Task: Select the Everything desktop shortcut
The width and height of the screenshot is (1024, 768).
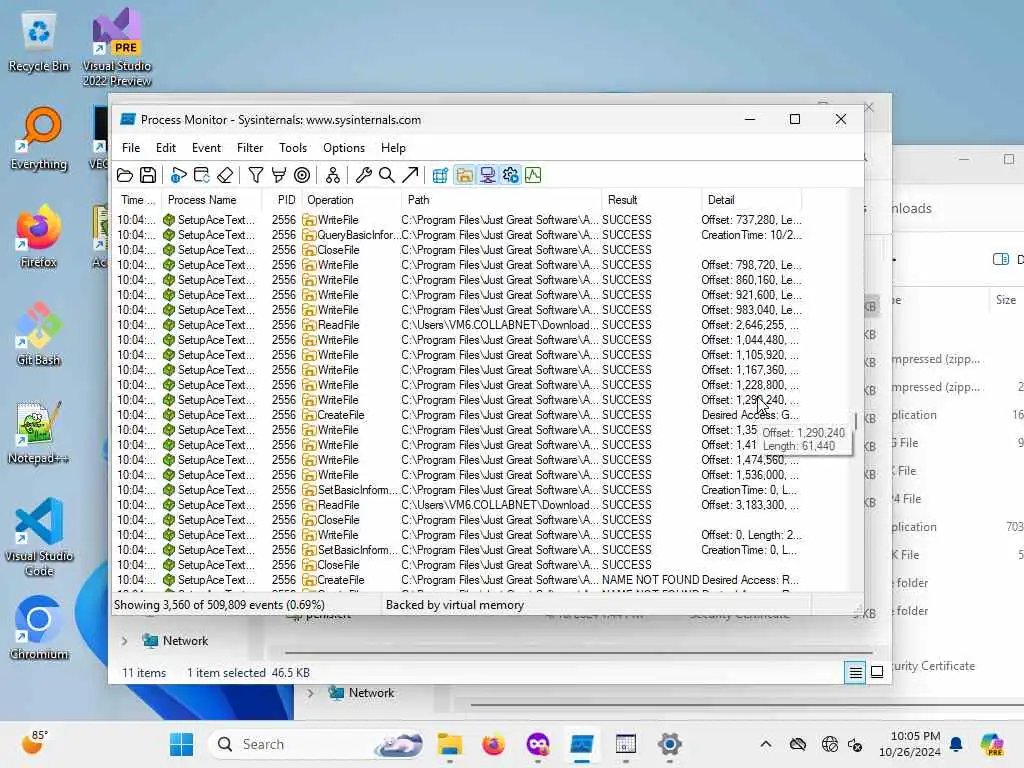Action: click(x=39, y=140)
